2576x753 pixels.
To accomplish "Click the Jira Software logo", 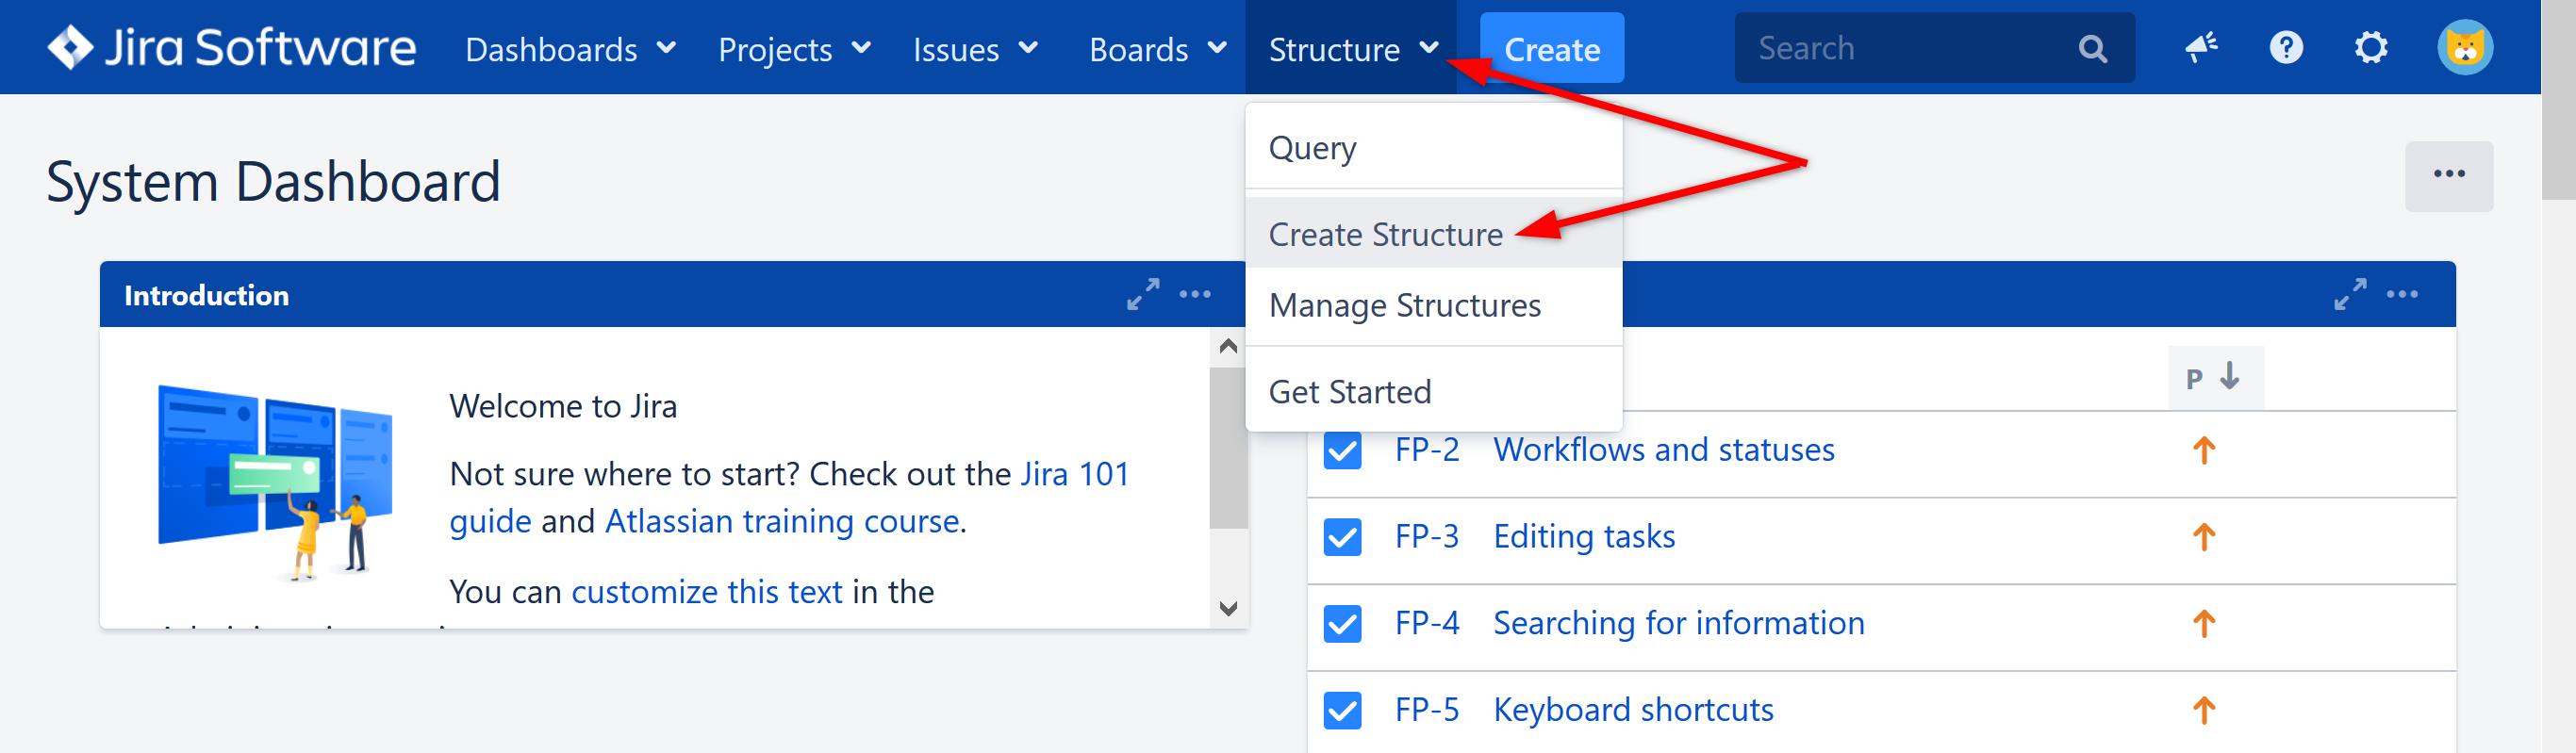I will pyautogui.click(x=231, y=47).
